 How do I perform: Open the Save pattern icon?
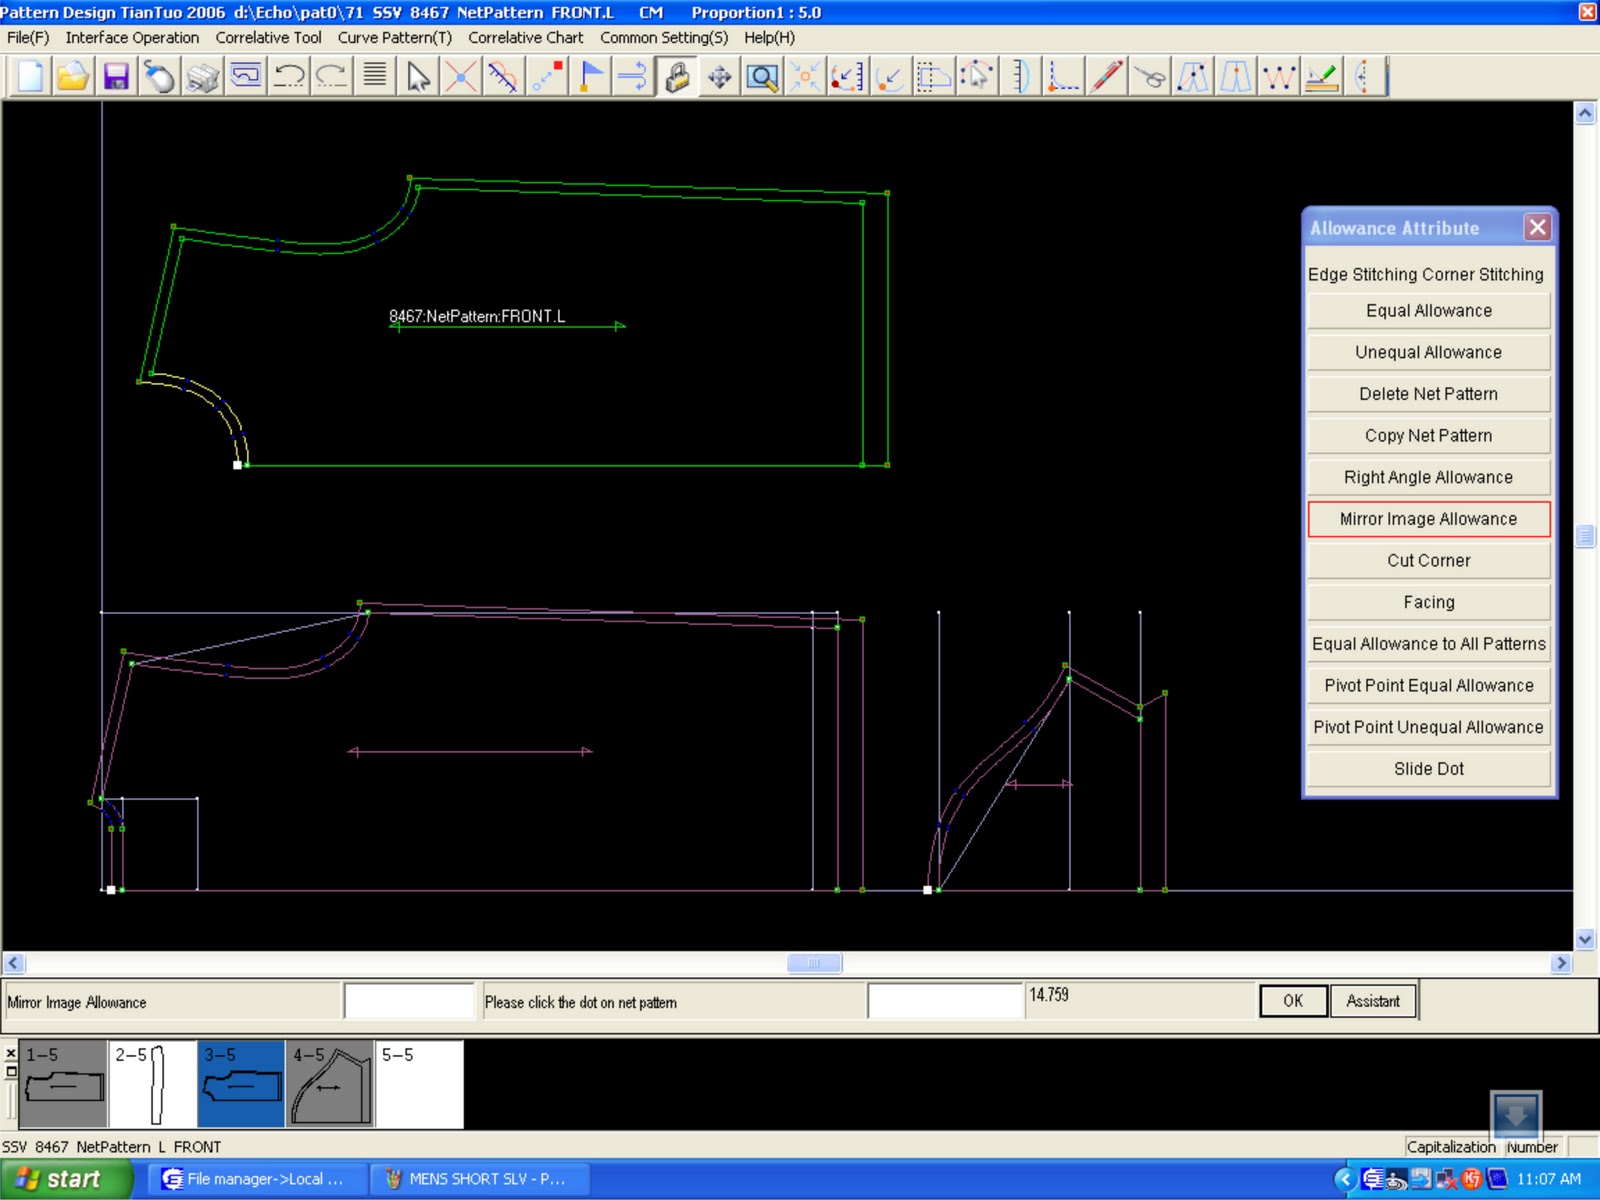tap(118, 77)
